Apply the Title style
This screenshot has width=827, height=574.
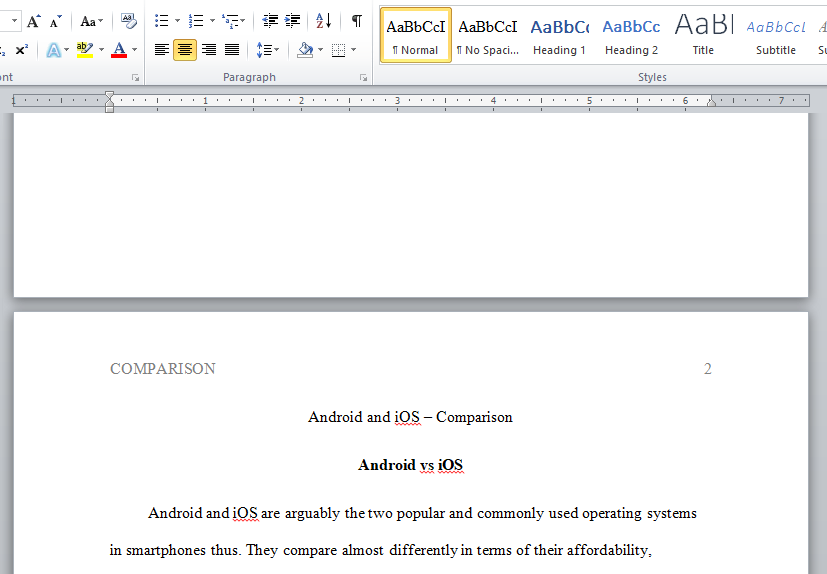pyautogui.click(x=704, y=35)
